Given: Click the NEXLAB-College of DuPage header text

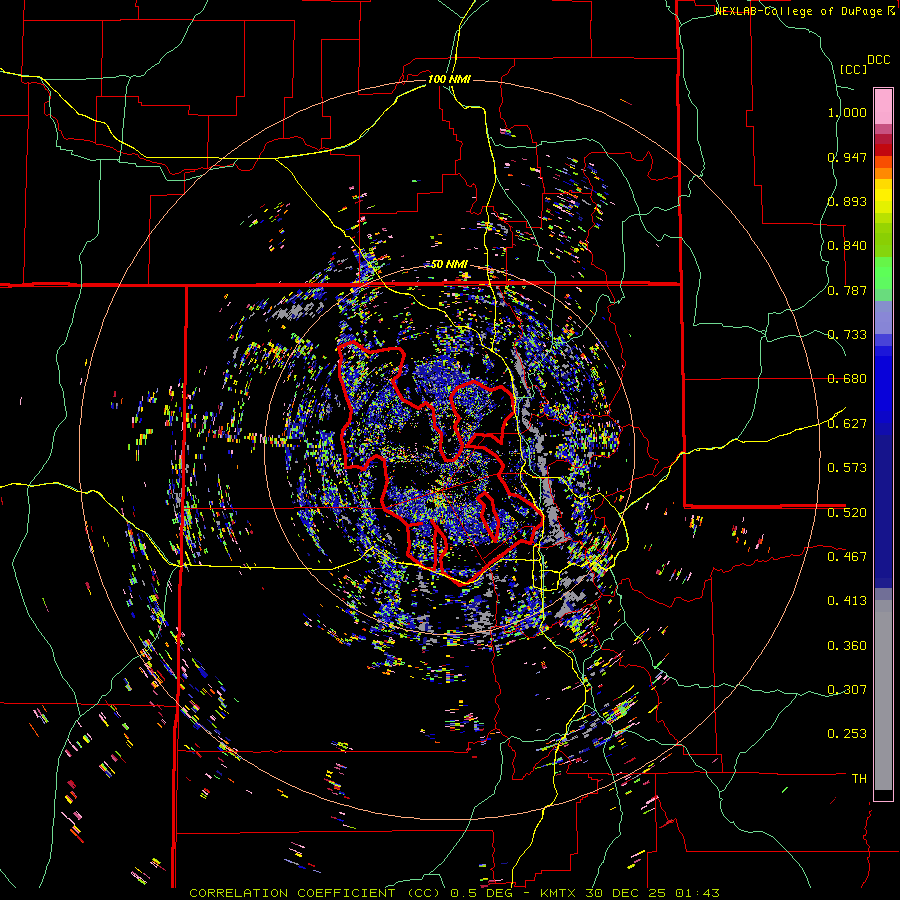Looking at the screenshot, I should [x=800, y=11].
